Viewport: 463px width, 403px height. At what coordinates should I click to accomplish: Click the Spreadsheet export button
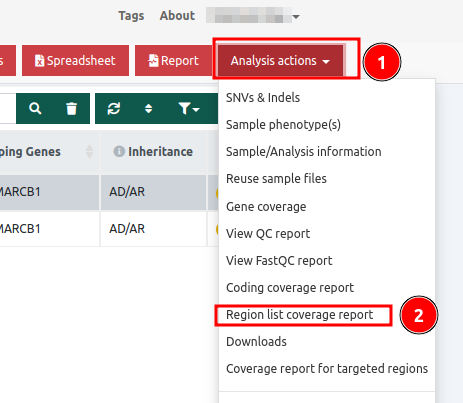(x=75, y=61)
